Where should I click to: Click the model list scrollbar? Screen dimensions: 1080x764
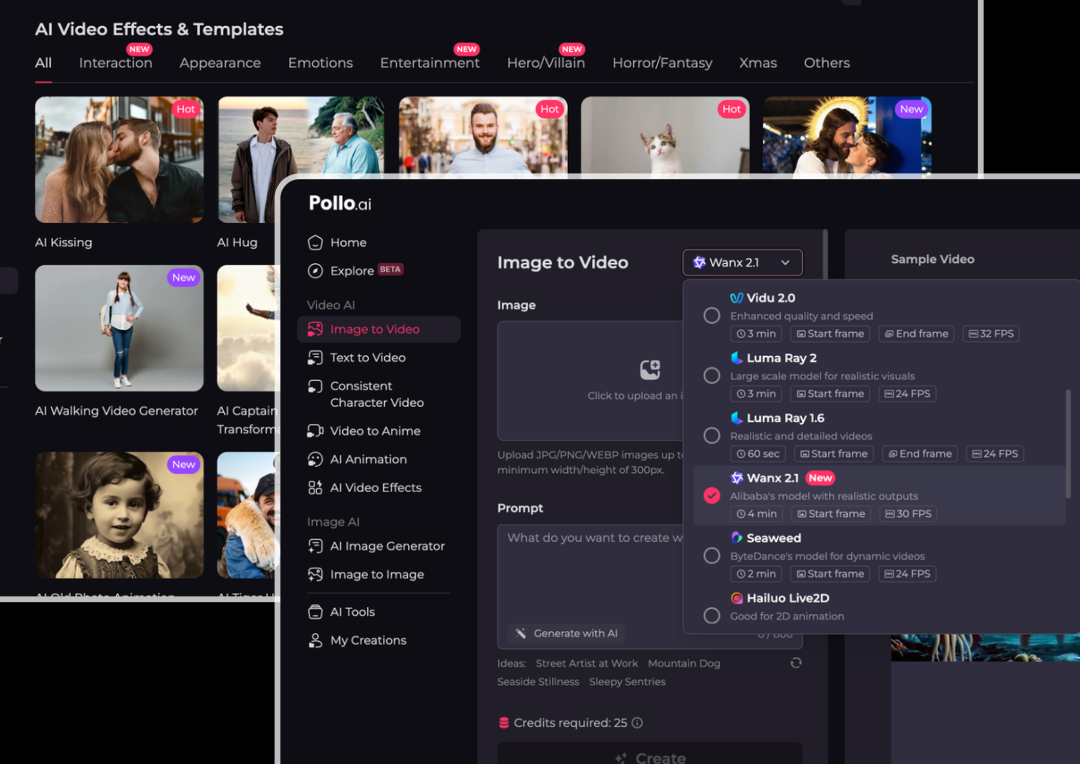[x=1068, y=444]
